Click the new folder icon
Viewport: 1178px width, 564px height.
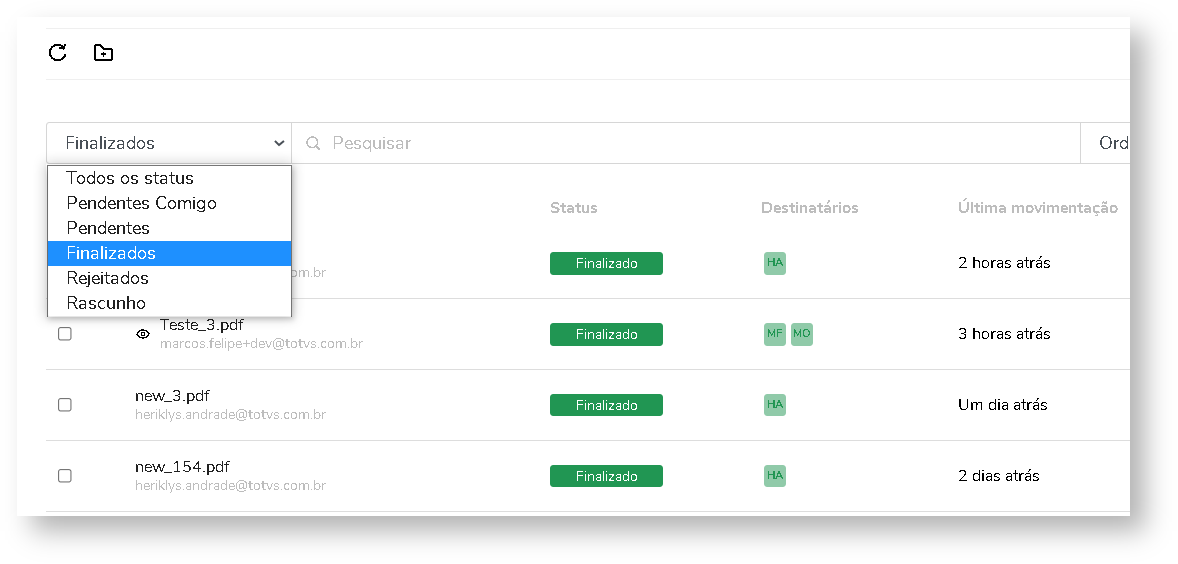(x=103, y=53)
